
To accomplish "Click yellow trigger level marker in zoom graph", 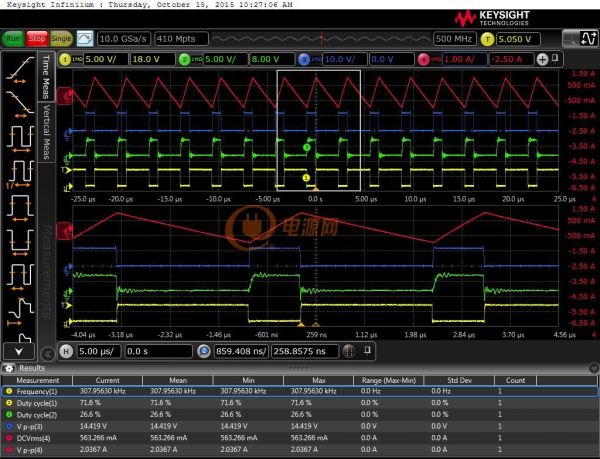I will pyautogui.click(x=68, y=305).
